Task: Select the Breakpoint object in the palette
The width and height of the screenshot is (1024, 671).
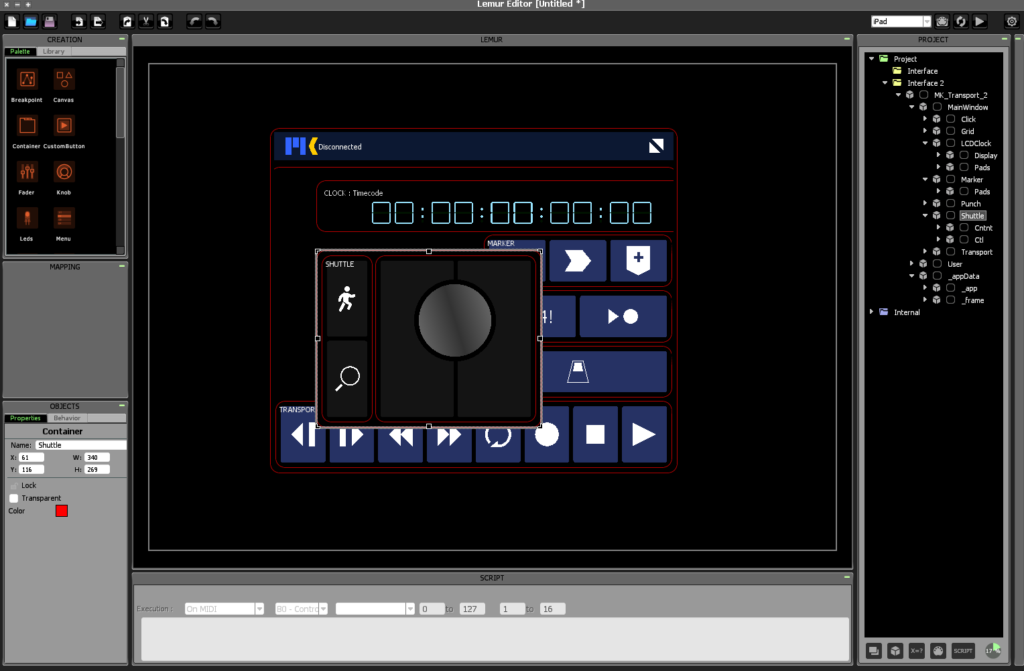Action: [x=27, y=86]
